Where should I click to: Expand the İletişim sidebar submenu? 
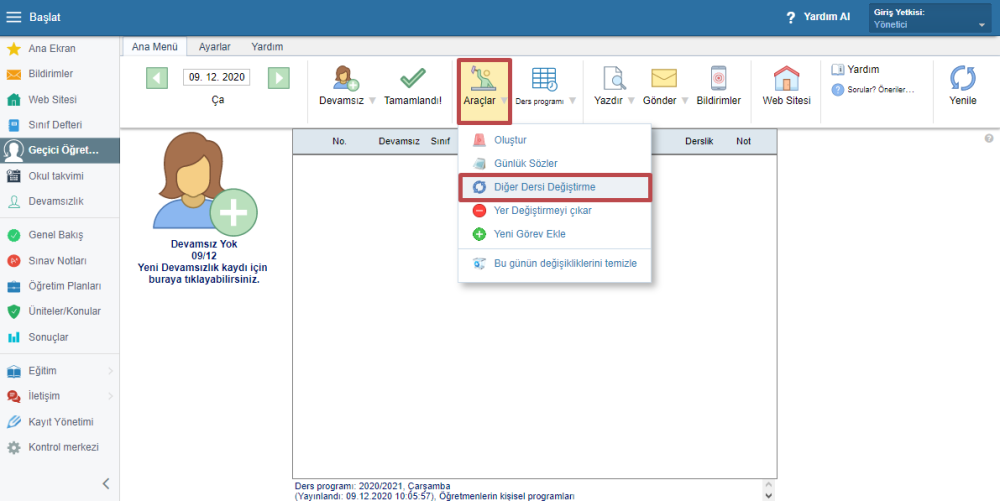click(110, 396)
